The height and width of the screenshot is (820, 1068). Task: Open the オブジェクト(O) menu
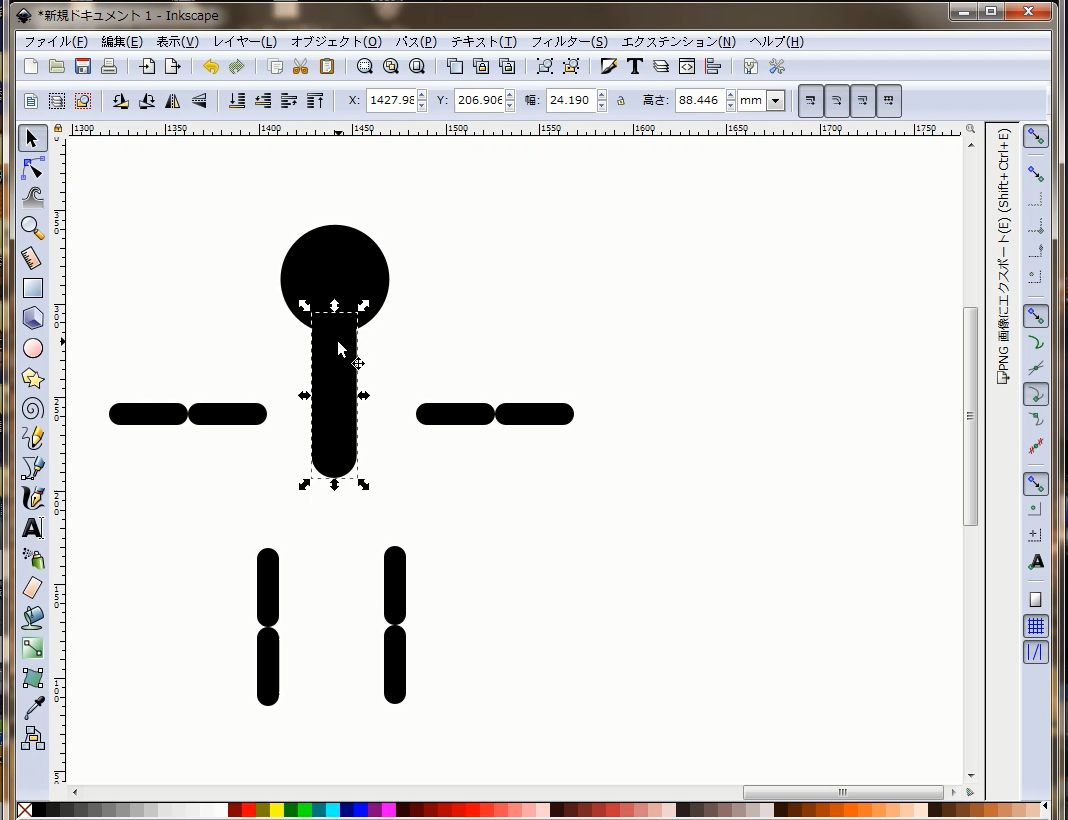(x=336, y=42)
